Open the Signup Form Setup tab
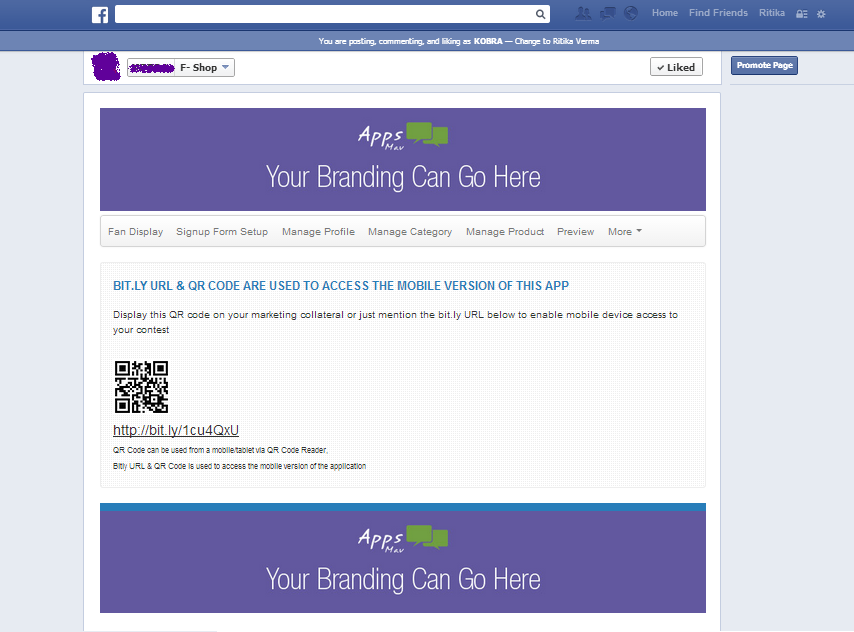 [222, 232]
